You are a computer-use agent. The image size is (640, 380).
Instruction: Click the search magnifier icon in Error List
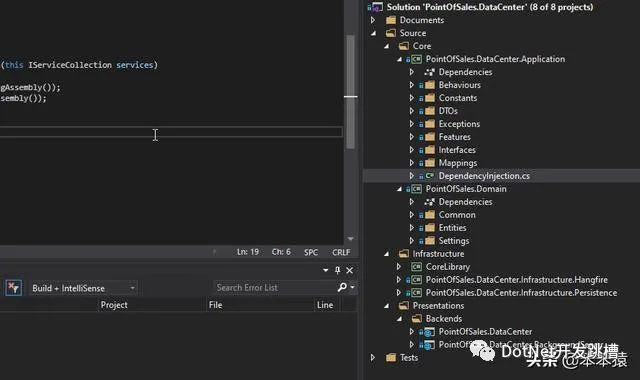(342, 287)
